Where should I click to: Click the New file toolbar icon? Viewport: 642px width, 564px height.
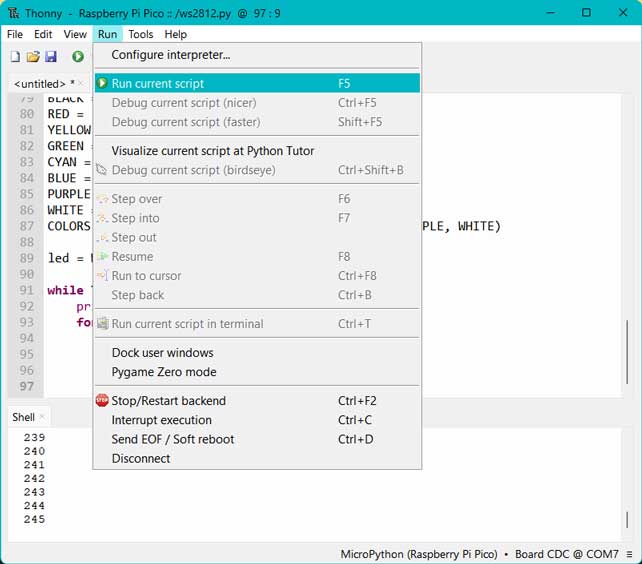tap(15, 56)
